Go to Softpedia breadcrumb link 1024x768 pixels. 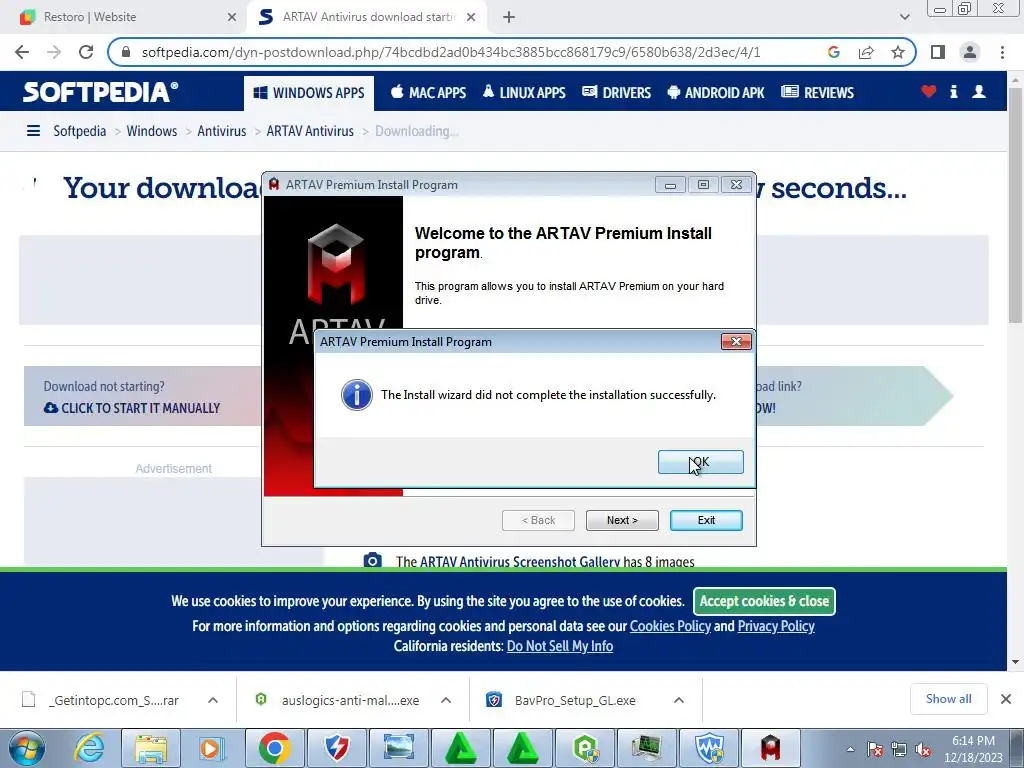point(80,131)
